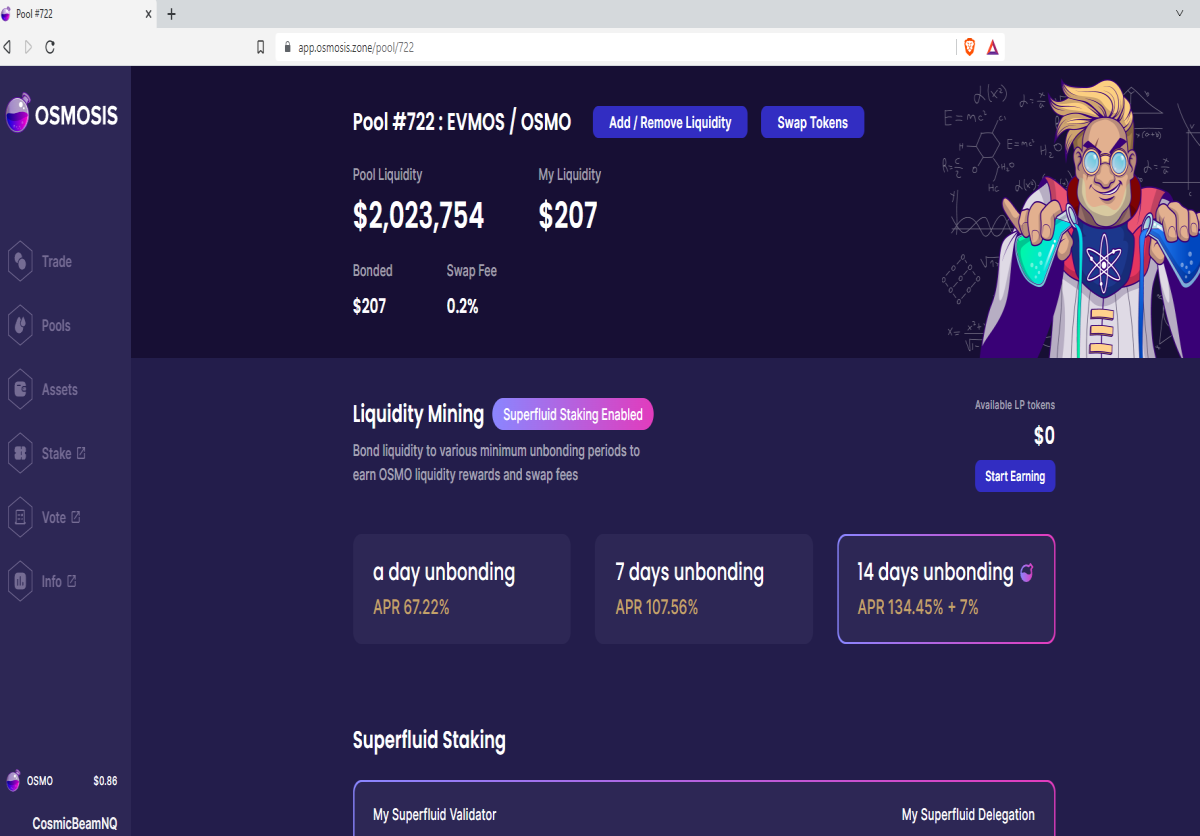This screenshot has width=1200, height=836.
Task: Click the Start Earning button
Action: pos(1015,476)
